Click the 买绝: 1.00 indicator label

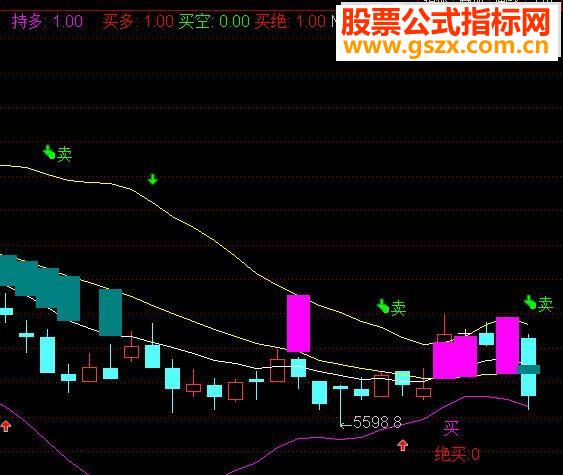[290, 21]
